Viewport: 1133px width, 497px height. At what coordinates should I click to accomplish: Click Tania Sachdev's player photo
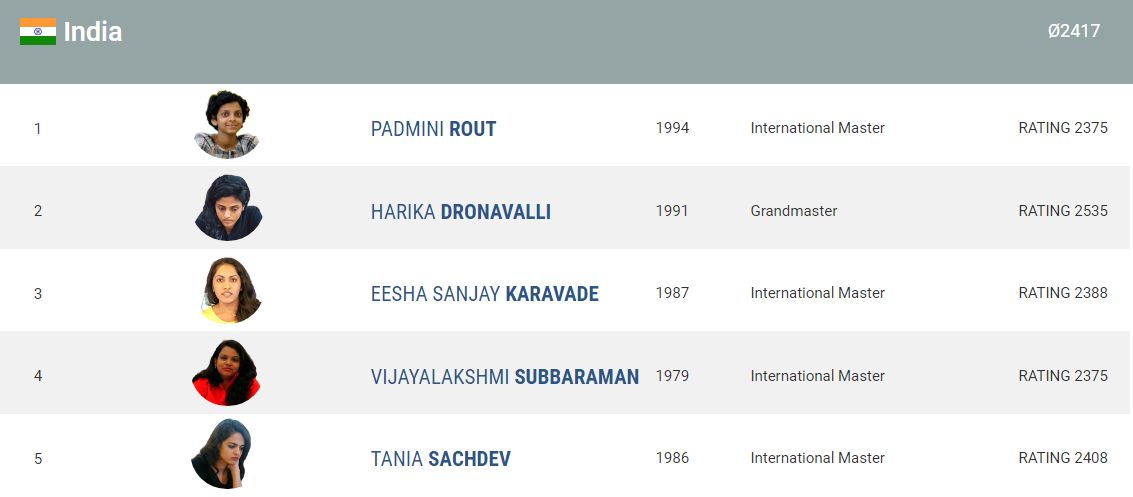tap(224, 455)
